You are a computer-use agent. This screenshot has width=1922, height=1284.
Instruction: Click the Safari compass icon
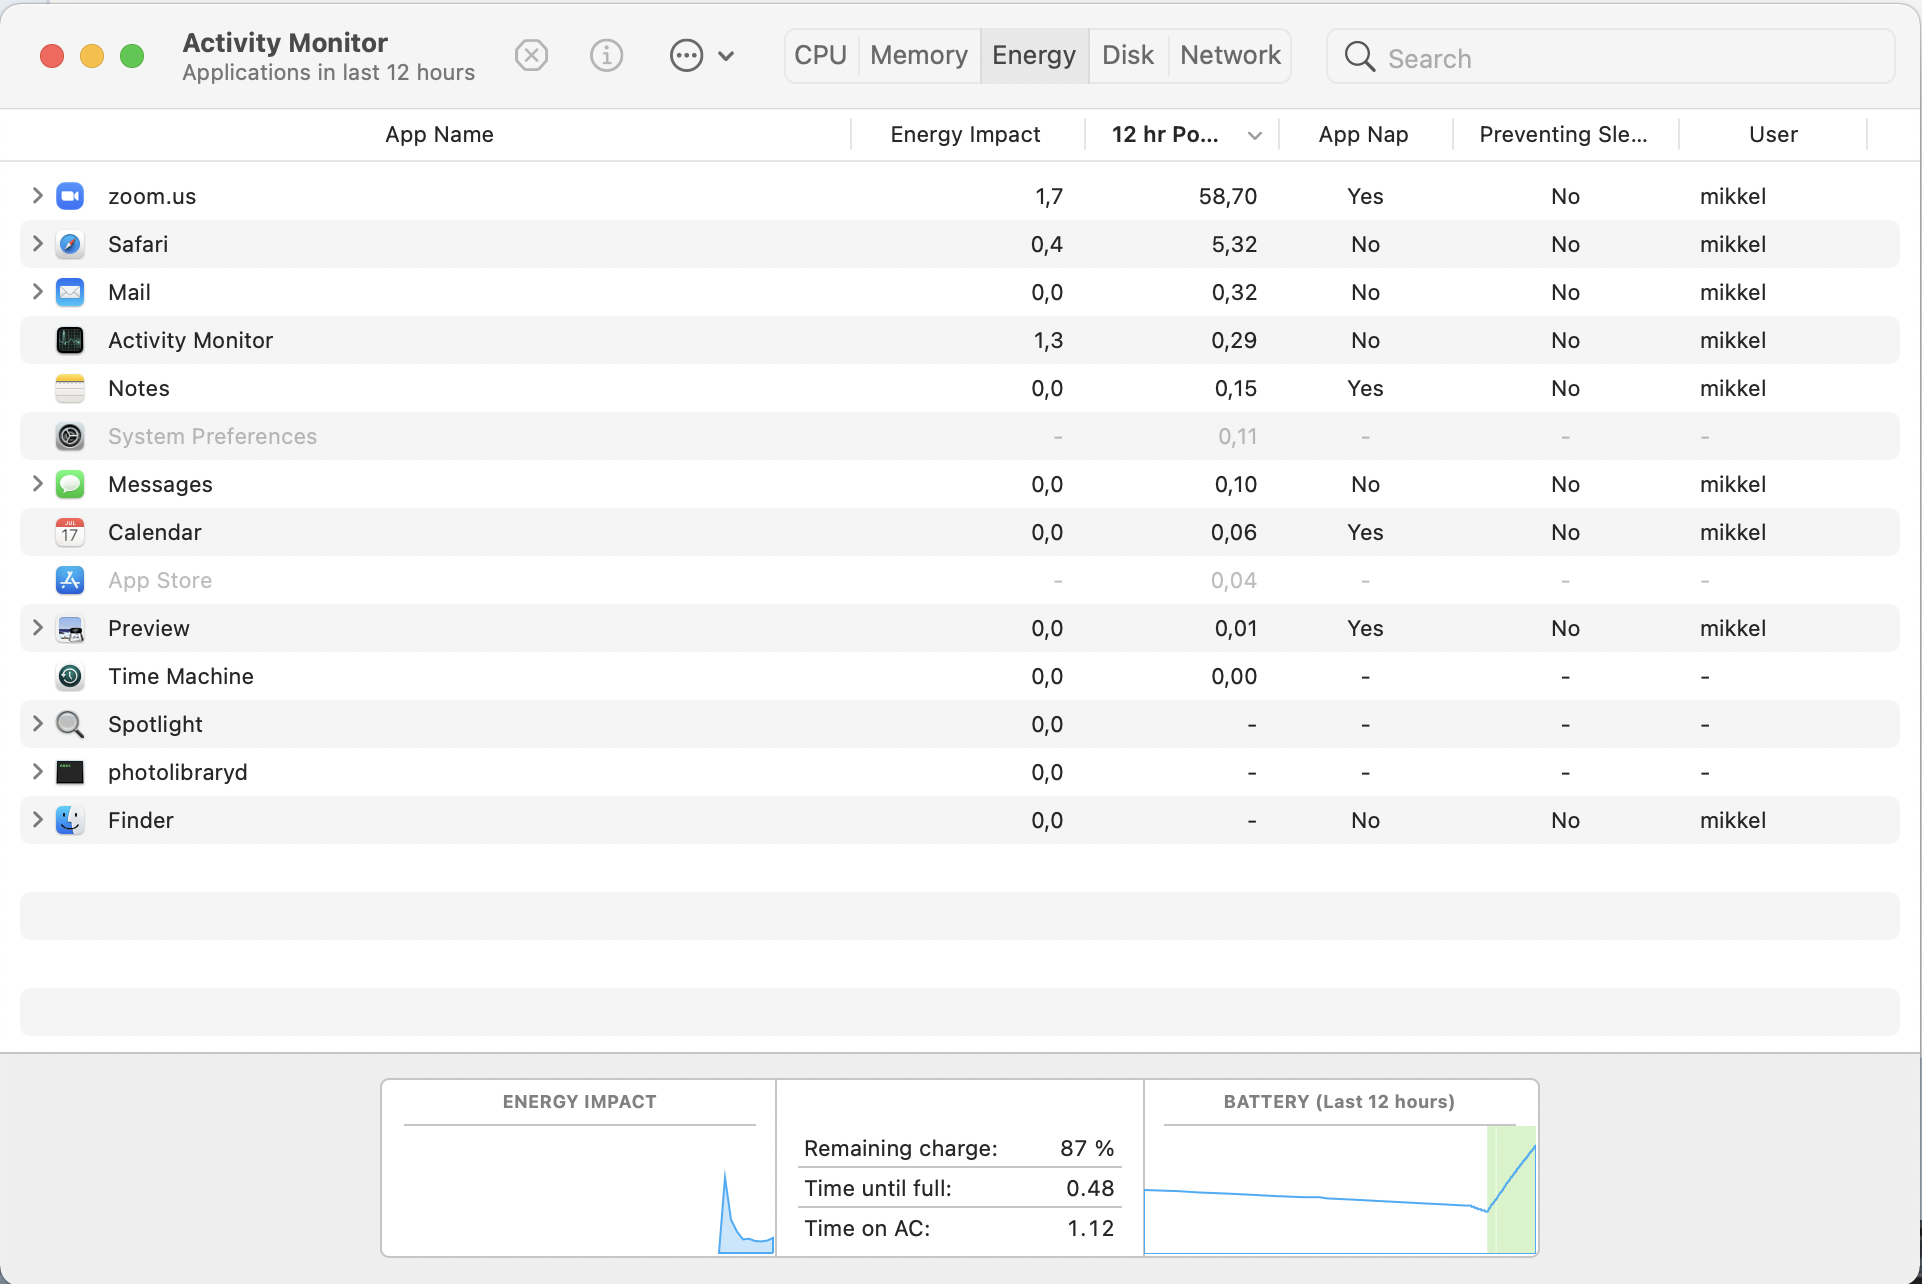tap(70, 244)
